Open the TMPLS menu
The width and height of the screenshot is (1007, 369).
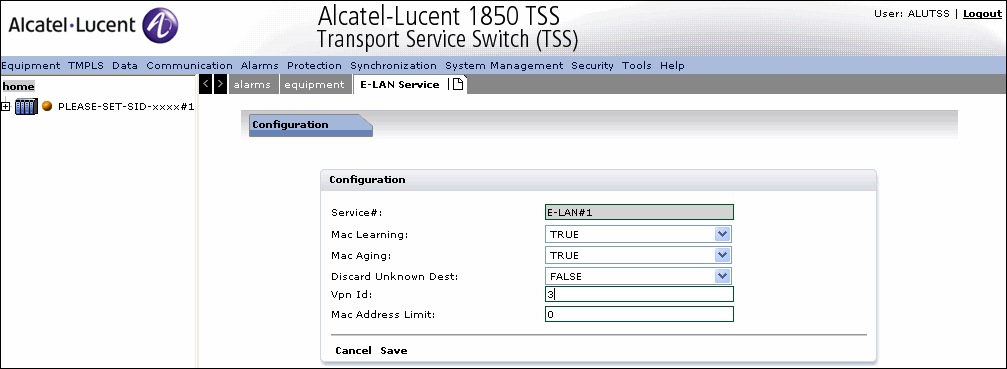pos(86,65)
